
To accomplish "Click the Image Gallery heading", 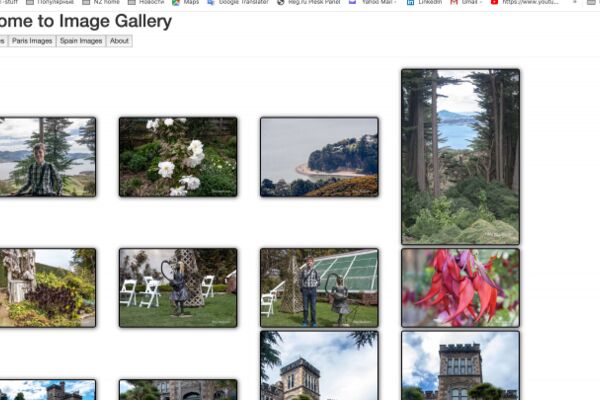I will [x=86, y=21].
